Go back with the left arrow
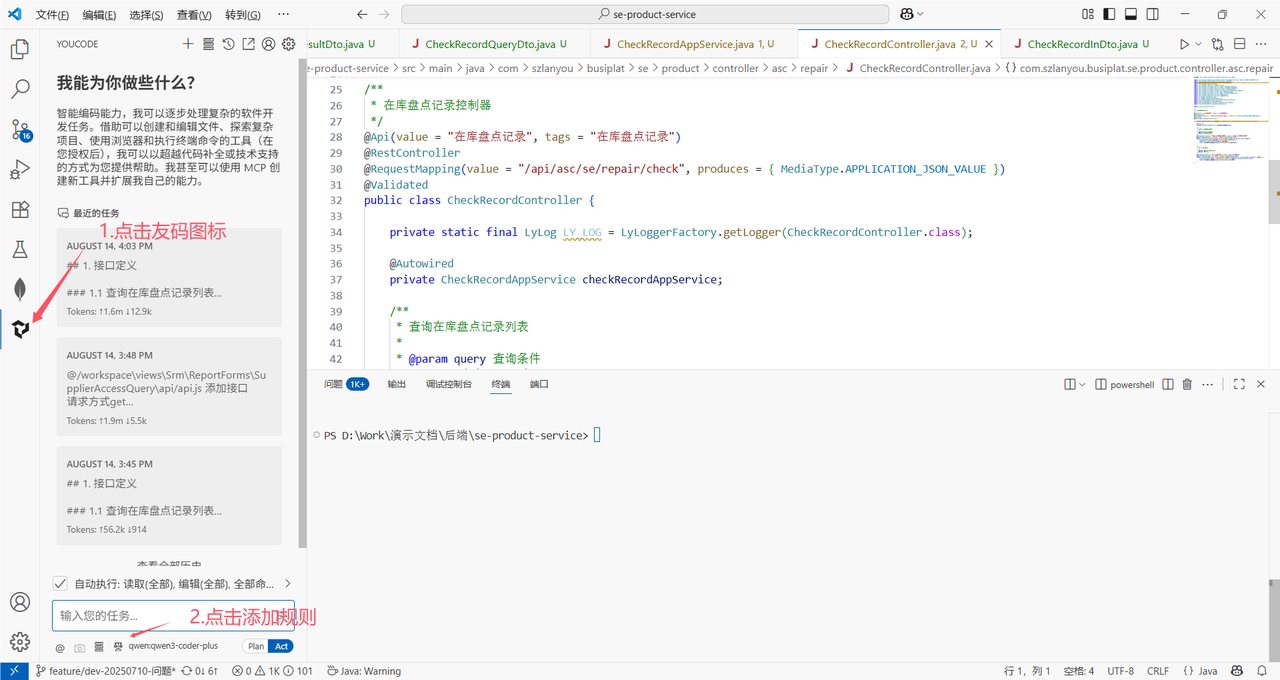This screenshot has width=1280, height=680. pyautogui.click(x=362, y=14)
